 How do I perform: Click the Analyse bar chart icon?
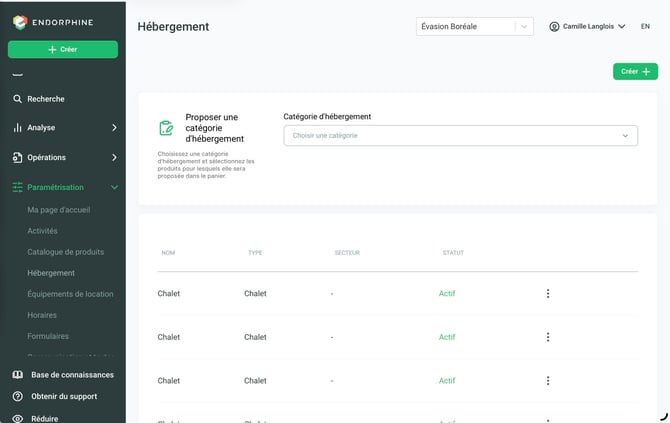point(18,128)
